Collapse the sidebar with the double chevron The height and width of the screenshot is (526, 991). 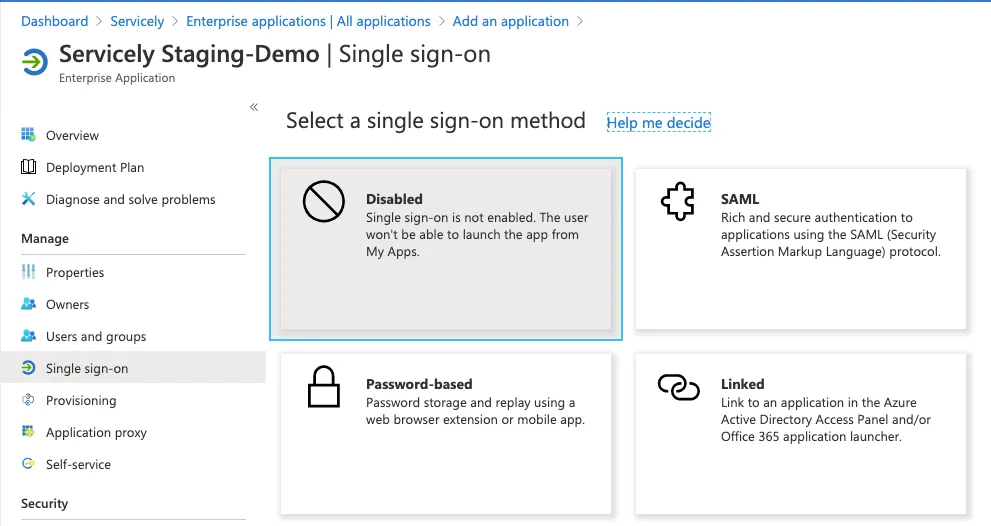pyautogui.click(x=254, y=107)
